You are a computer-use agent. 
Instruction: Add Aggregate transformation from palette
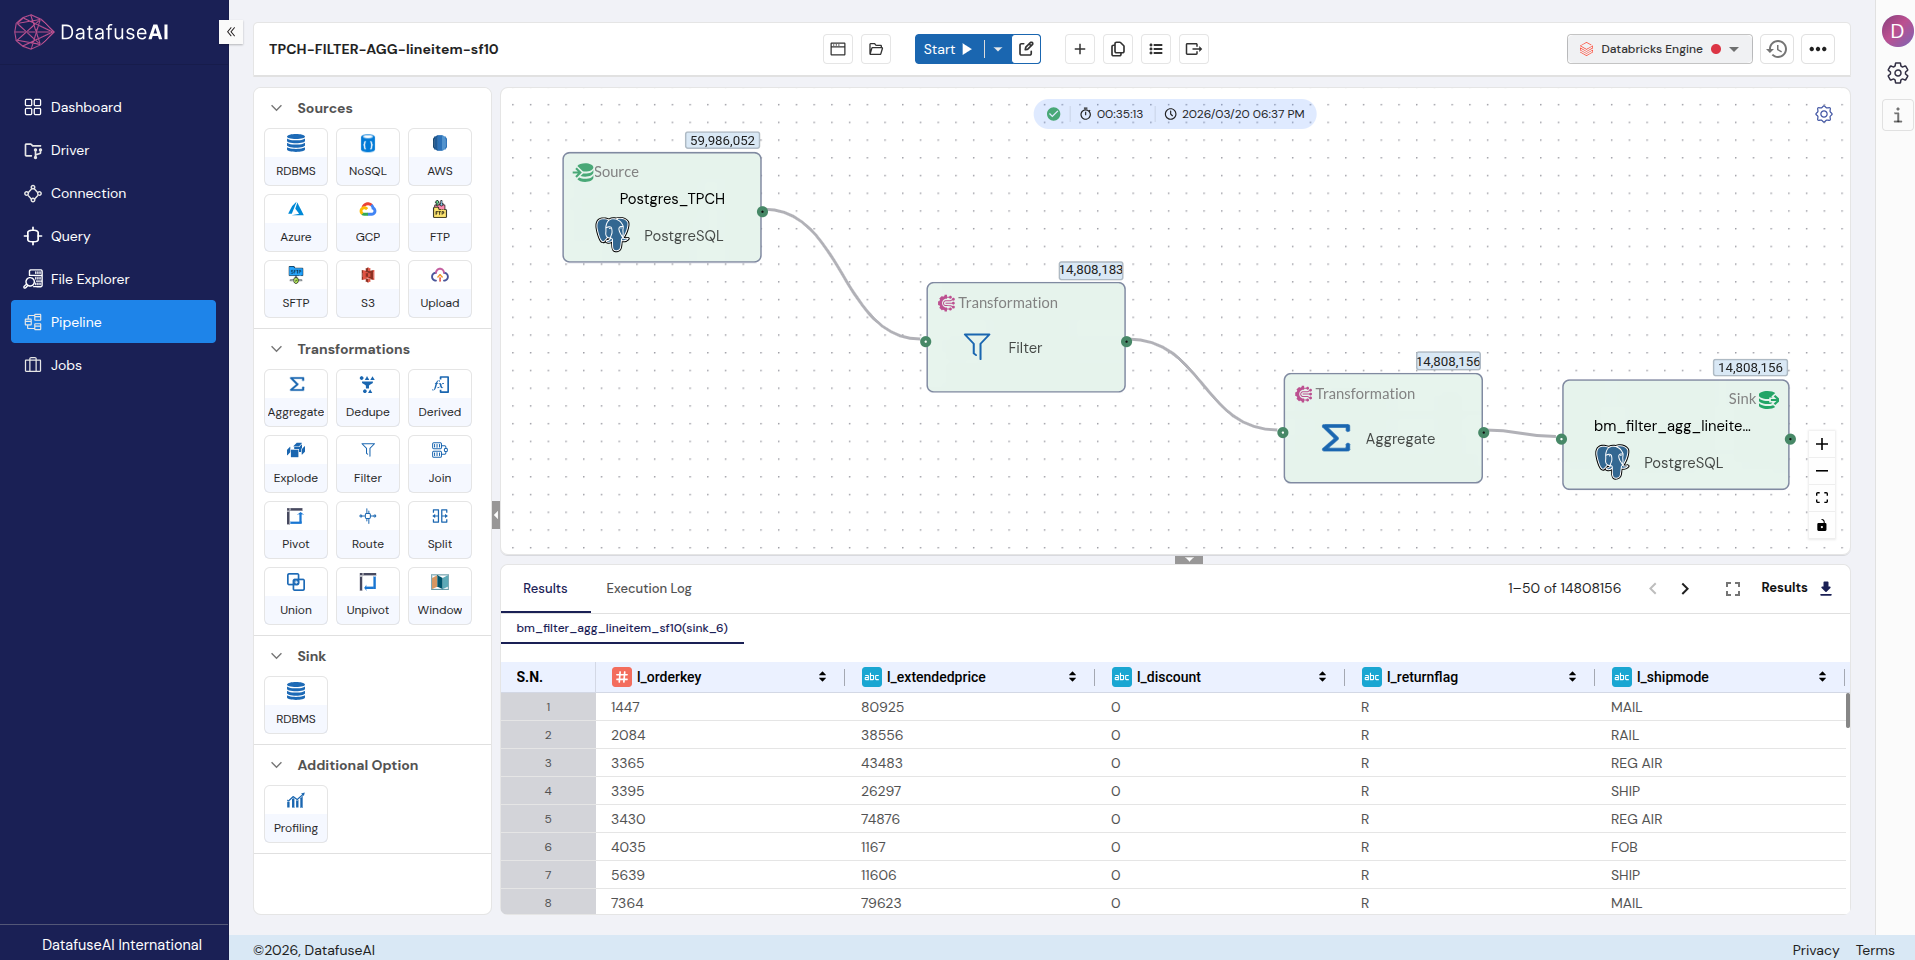(296, 397)
